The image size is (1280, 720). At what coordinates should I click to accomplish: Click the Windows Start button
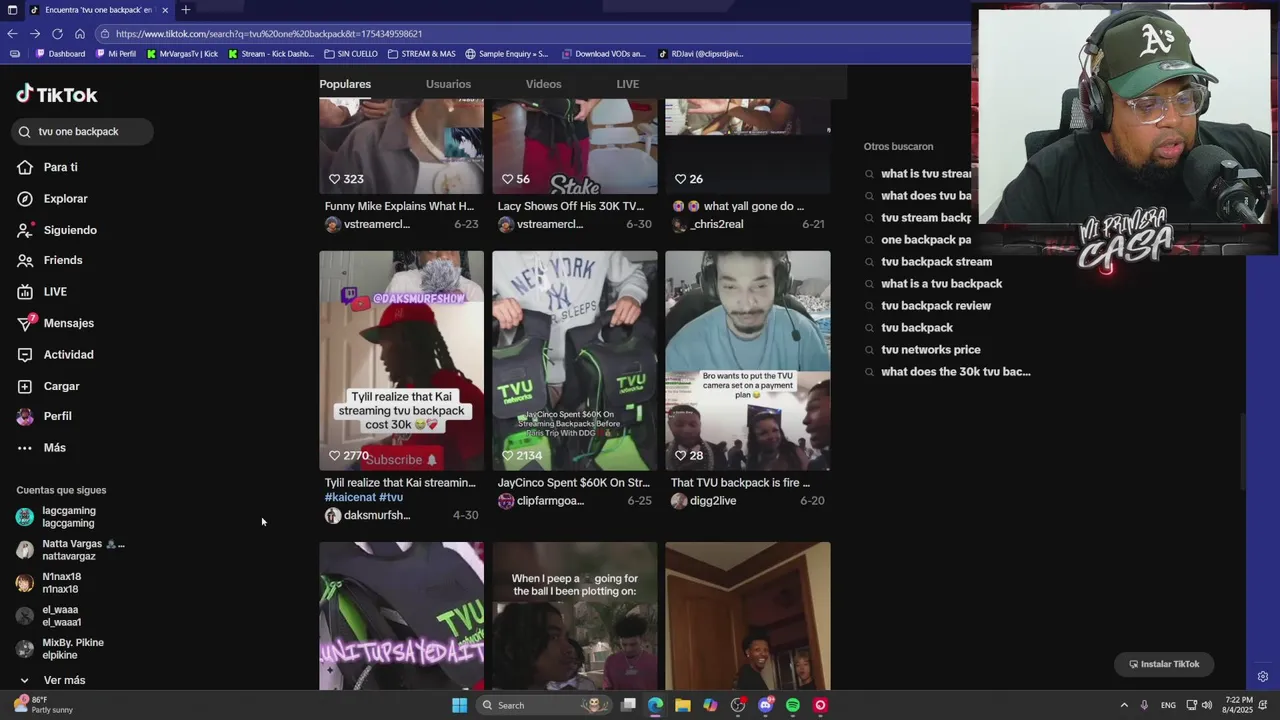(x=459, y=705)
